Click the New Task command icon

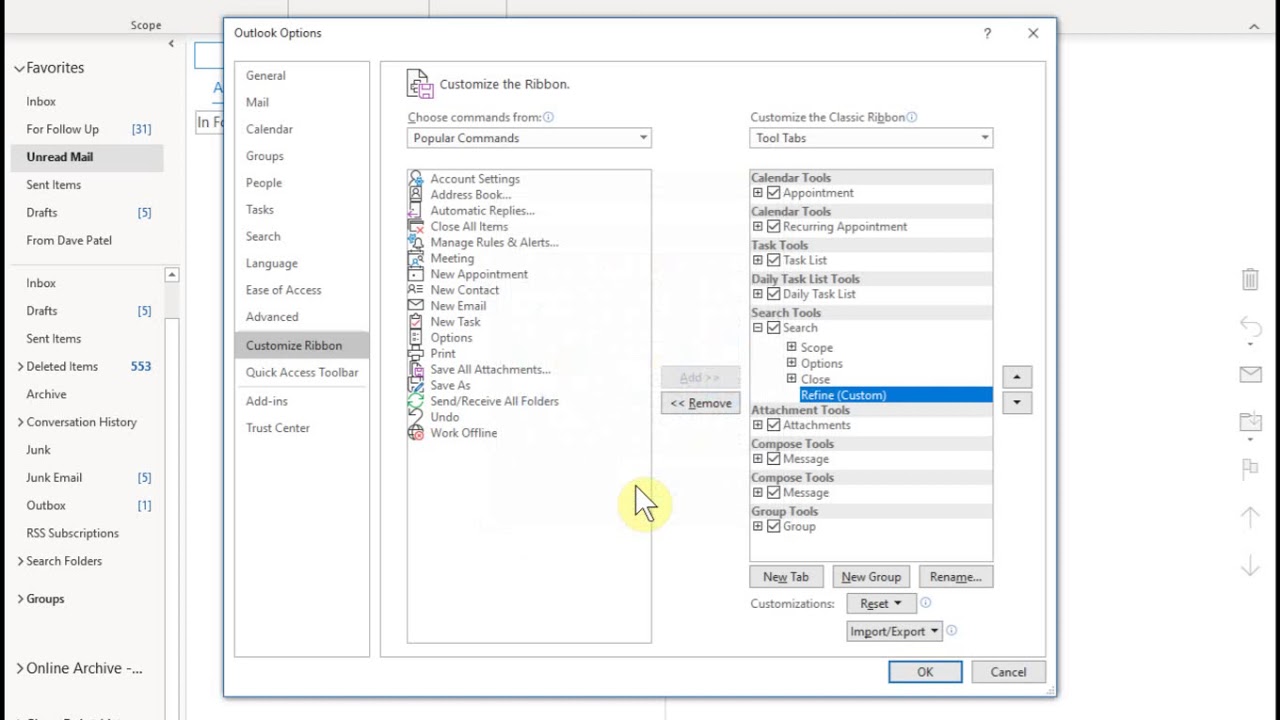tap(416, 322)
